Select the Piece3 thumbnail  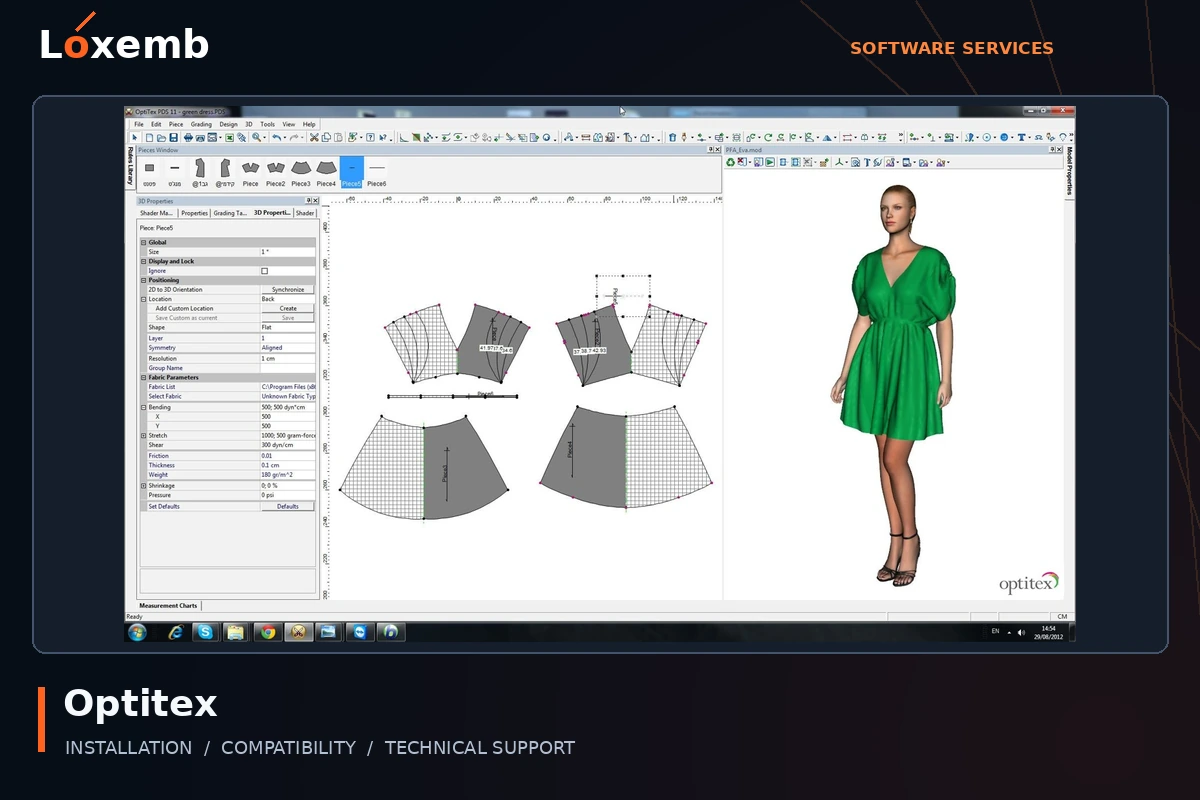[301, 172]
